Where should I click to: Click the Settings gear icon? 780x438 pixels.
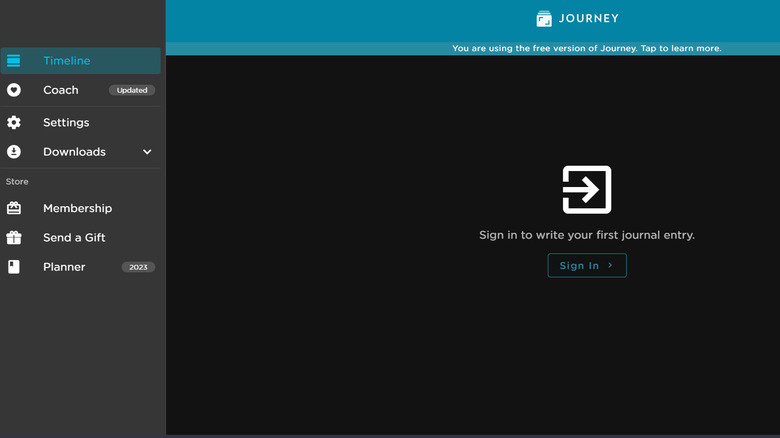[x=13, y=122]
